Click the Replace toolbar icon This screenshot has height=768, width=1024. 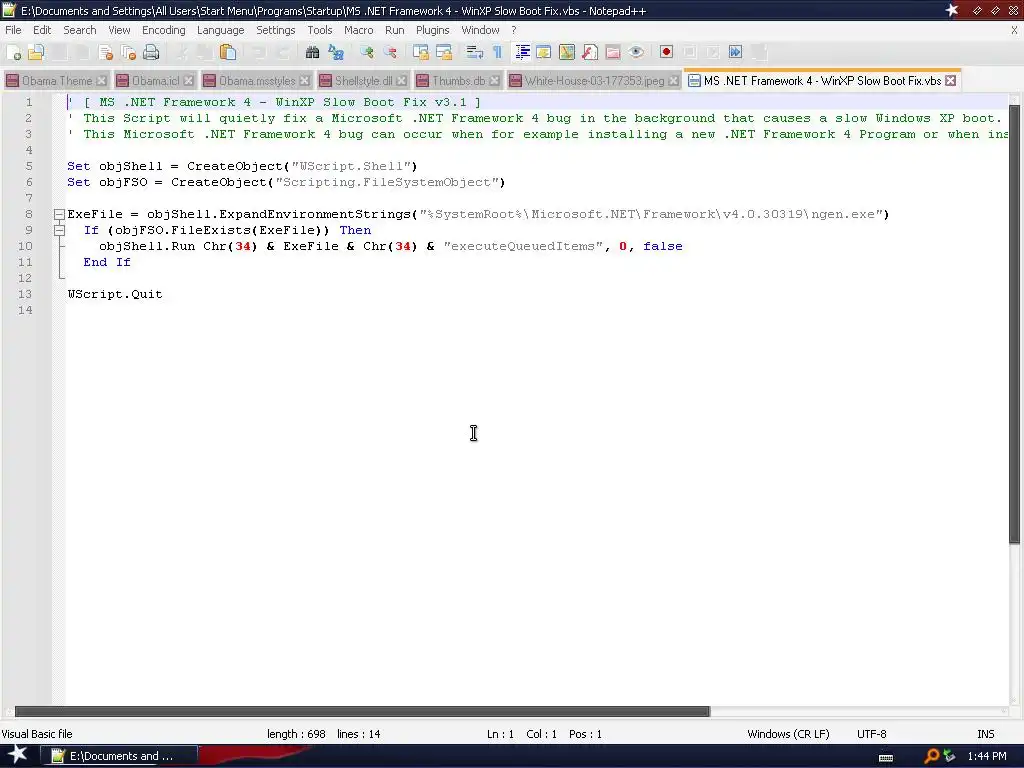336,52
